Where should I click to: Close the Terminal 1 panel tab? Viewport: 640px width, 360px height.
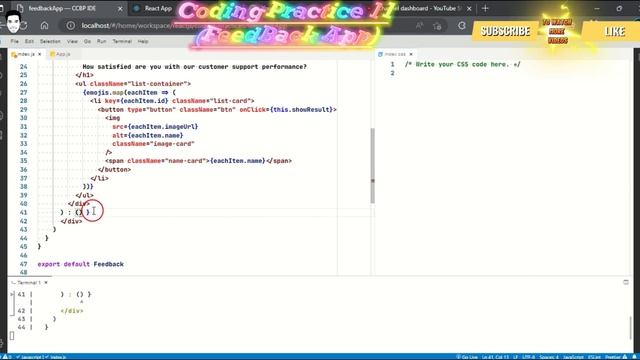click(x=46, y=282)
